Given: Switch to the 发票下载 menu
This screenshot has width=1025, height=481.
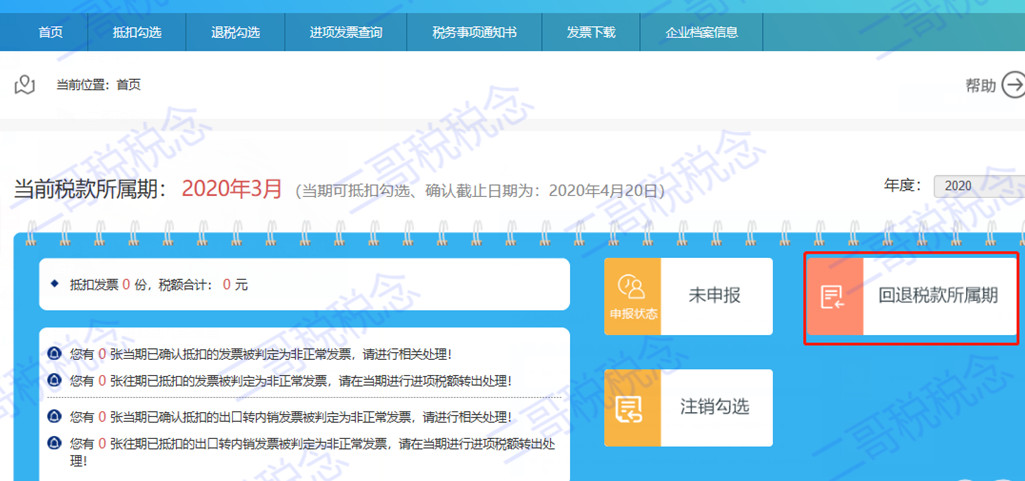Looking at the screenshot, I should pyautogui.click(x=591, y=32).
